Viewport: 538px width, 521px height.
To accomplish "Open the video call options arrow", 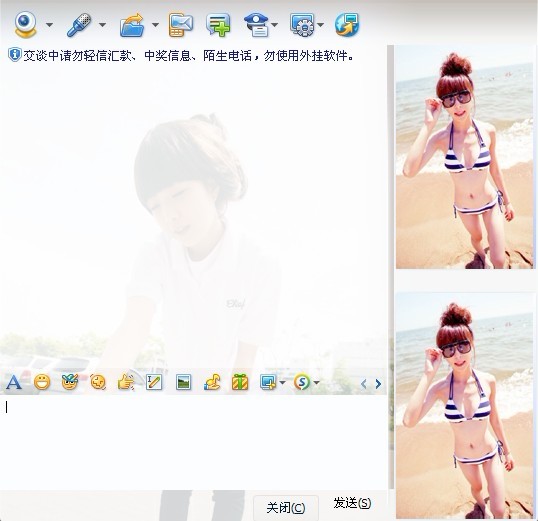I will point(49,25).
